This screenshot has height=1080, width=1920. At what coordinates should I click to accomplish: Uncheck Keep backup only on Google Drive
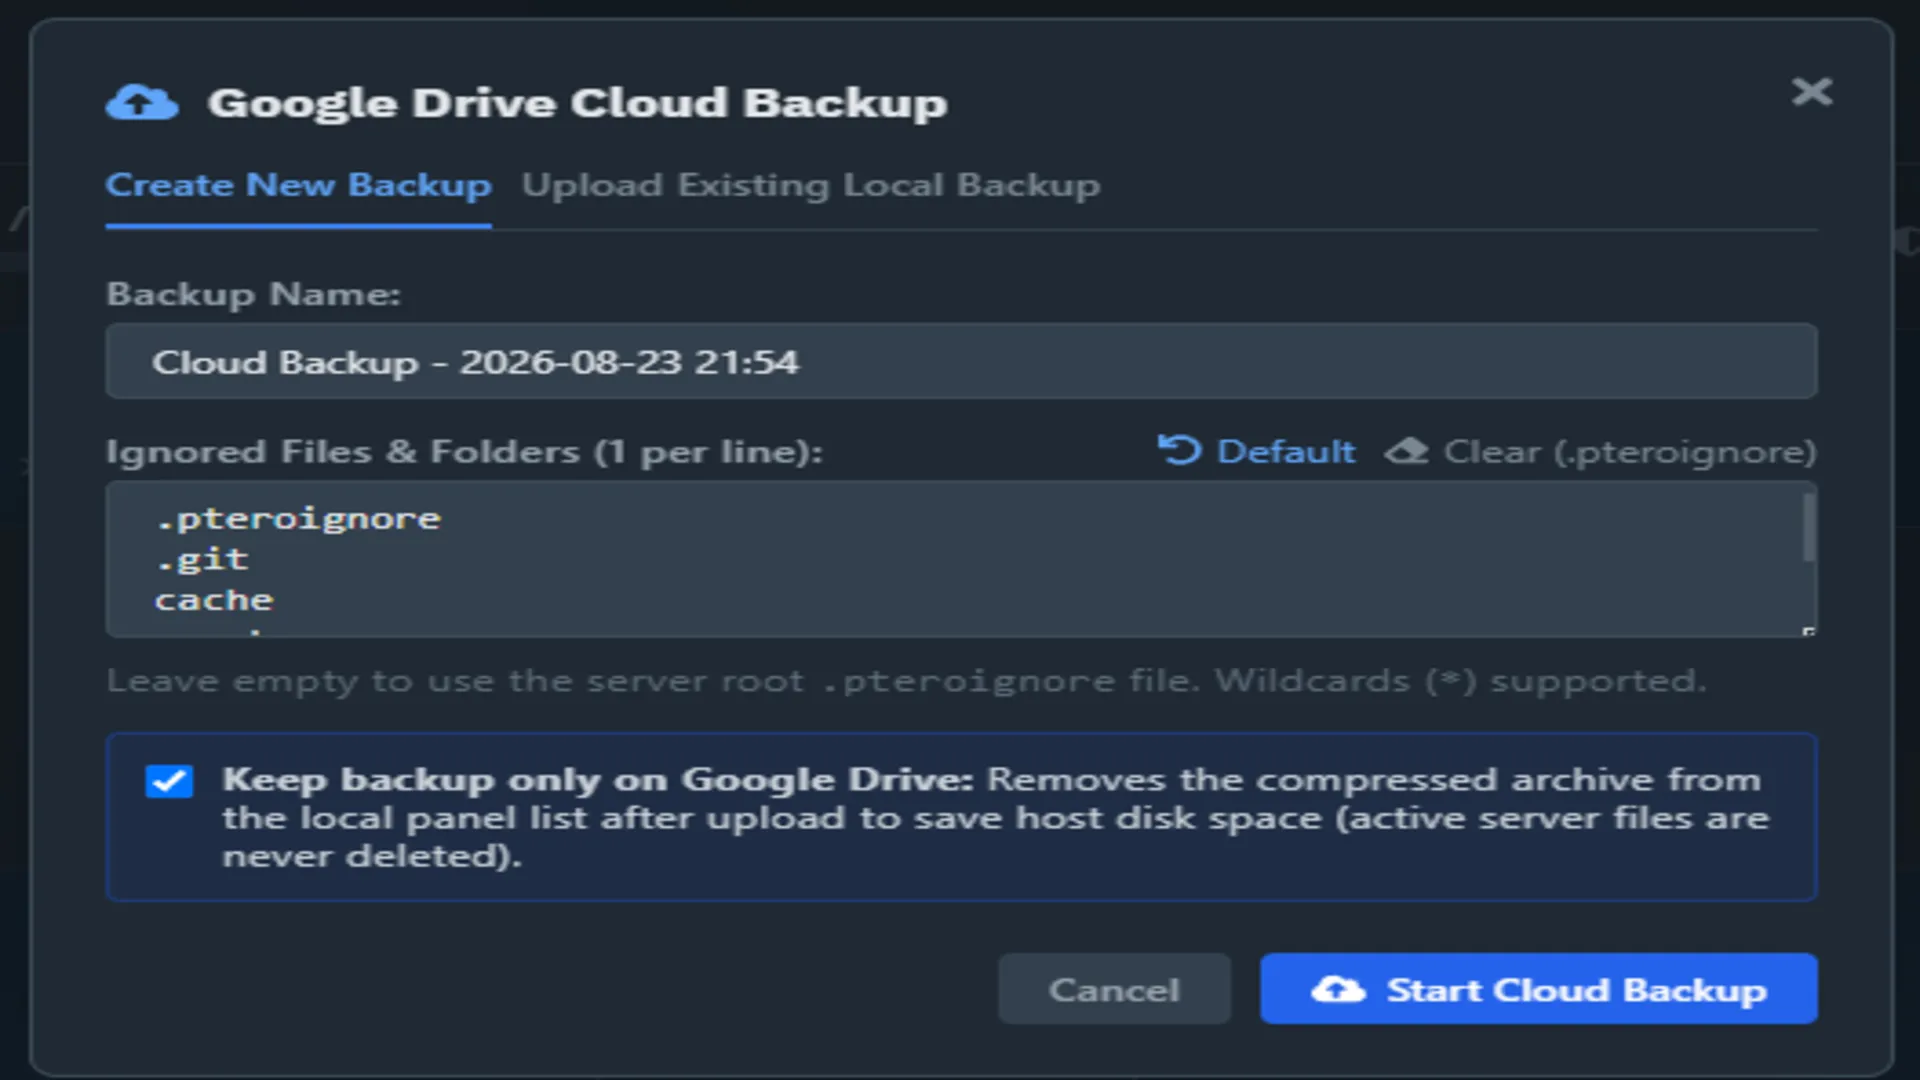click(169, 780)
